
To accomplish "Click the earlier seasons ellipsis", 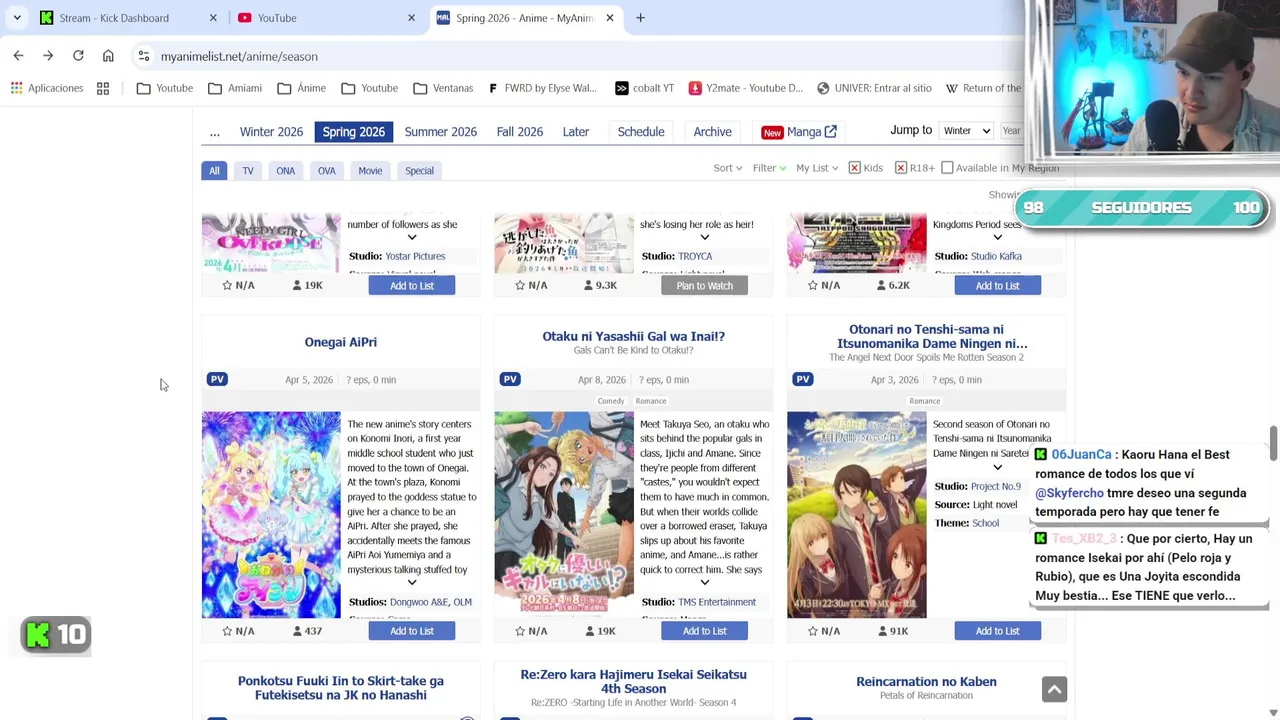I will (x=214, y=132).
